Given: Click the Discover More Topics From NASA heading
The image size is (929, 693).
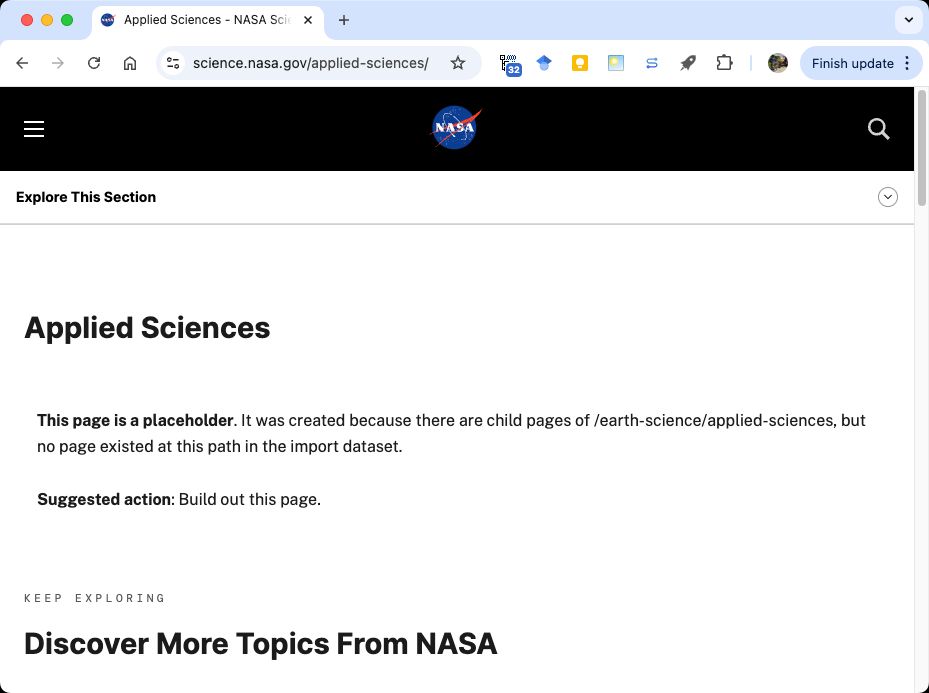Looking at the screenshot, I should 261,644.
